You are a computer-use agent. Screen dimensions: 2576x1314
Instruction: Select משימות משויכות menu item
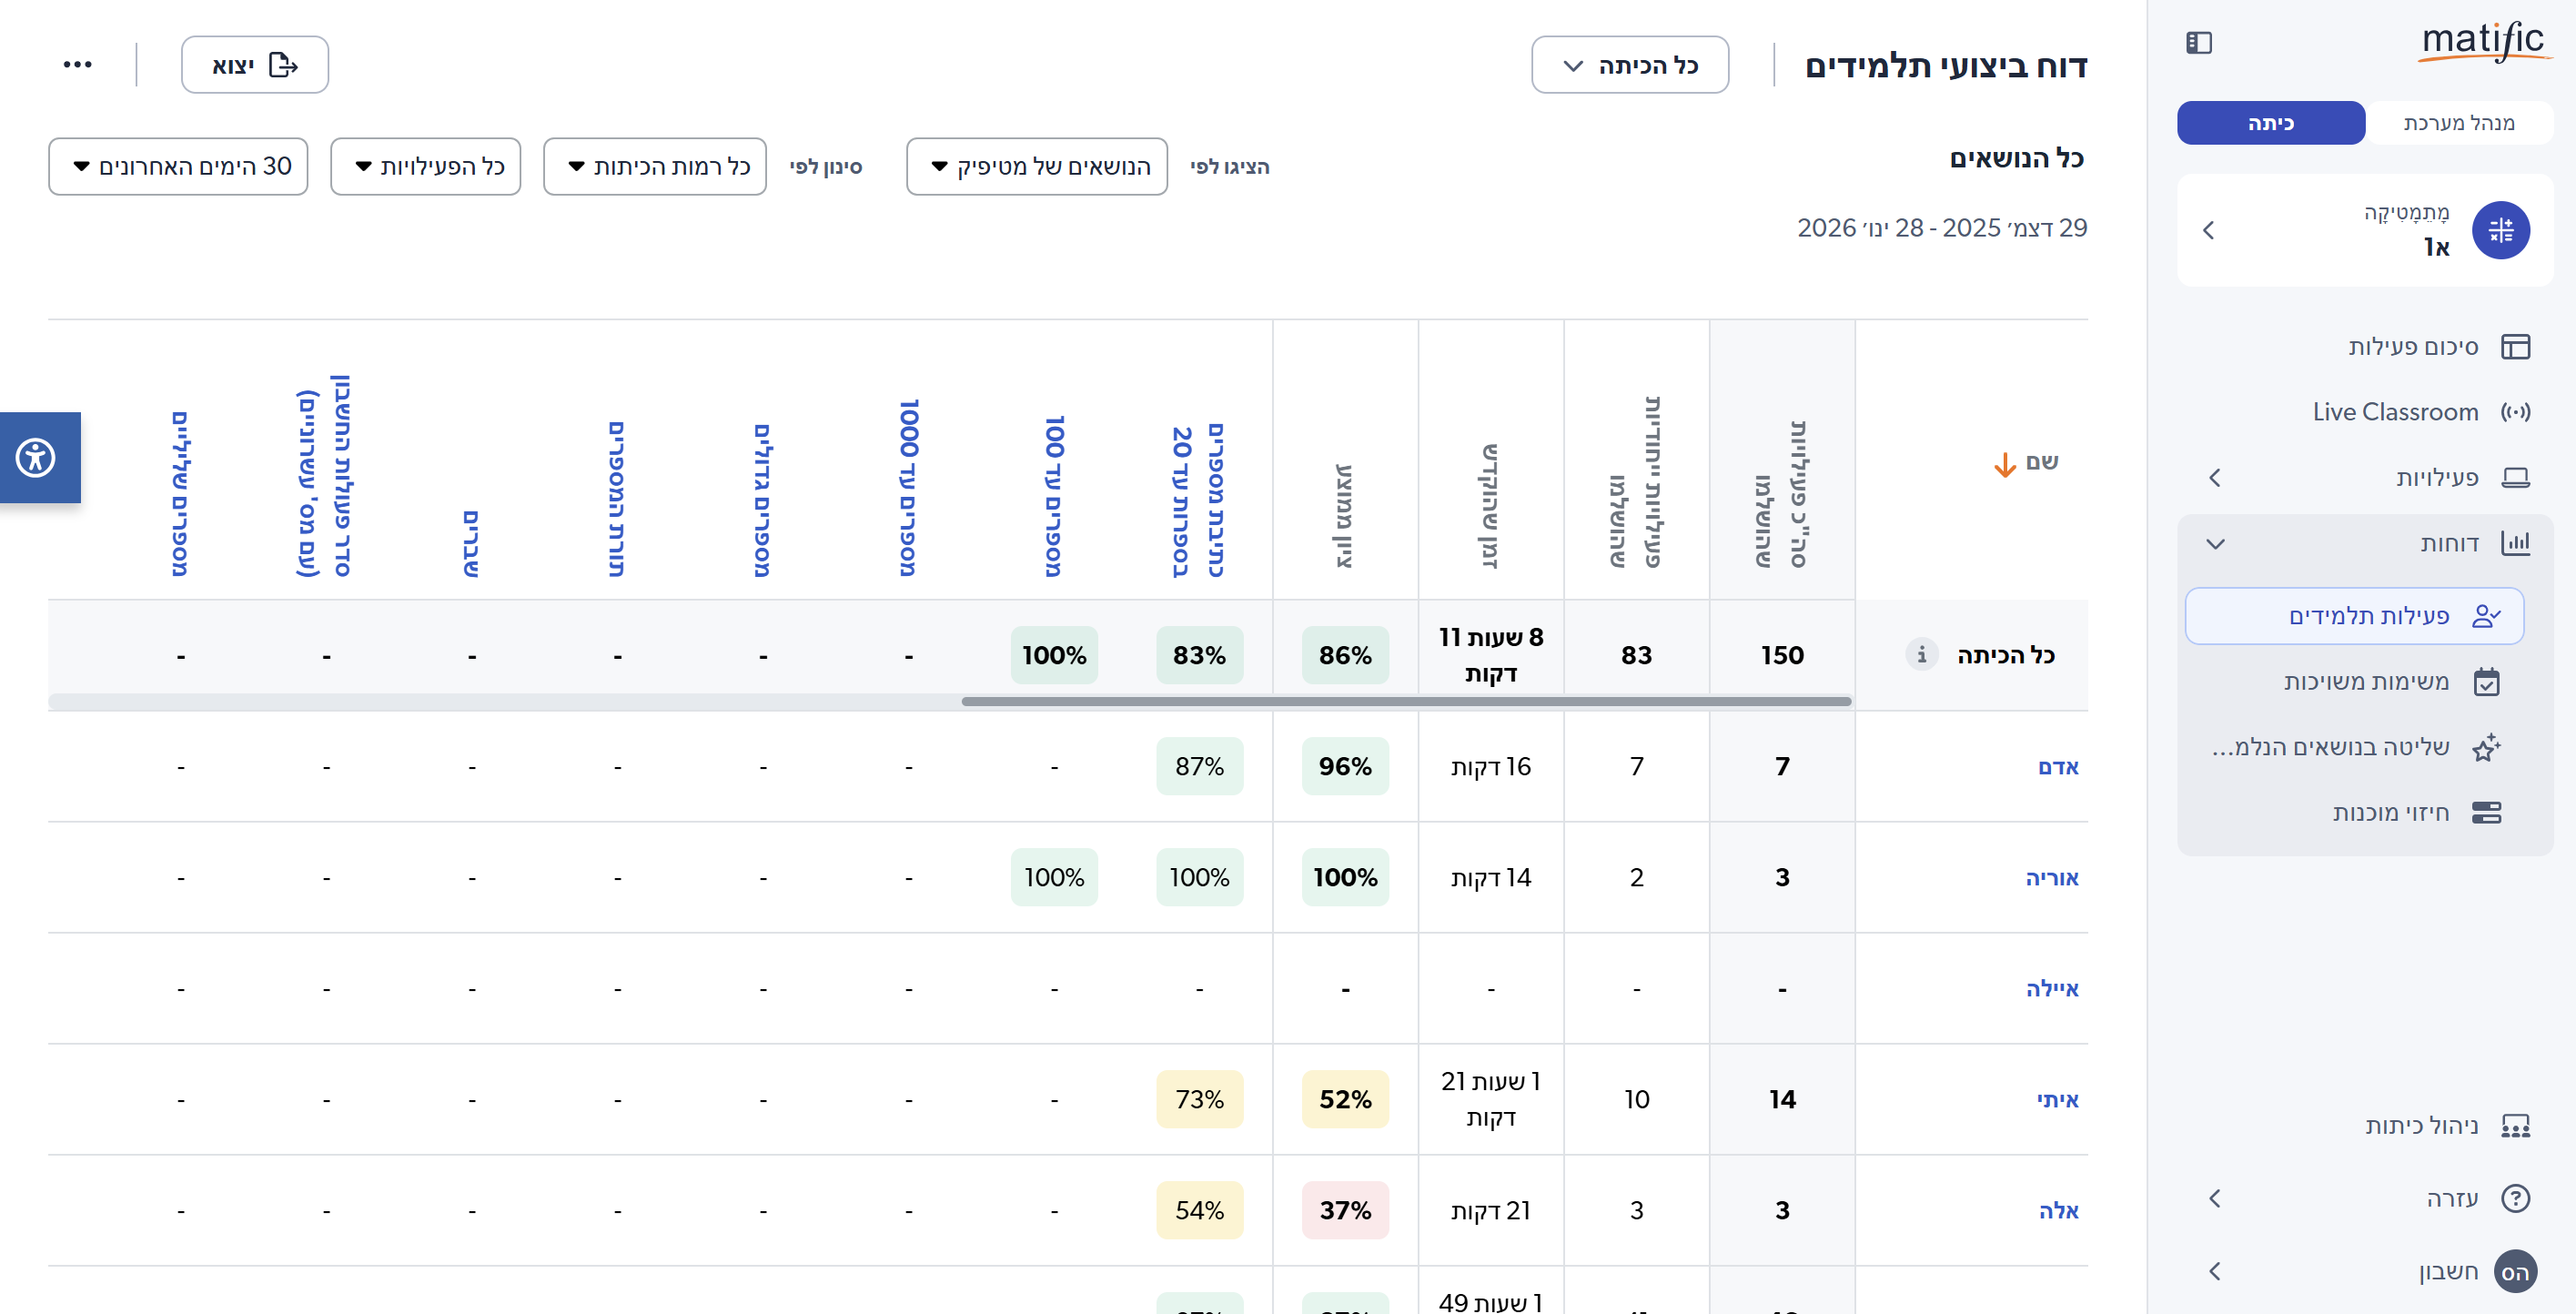[2365, 682]
